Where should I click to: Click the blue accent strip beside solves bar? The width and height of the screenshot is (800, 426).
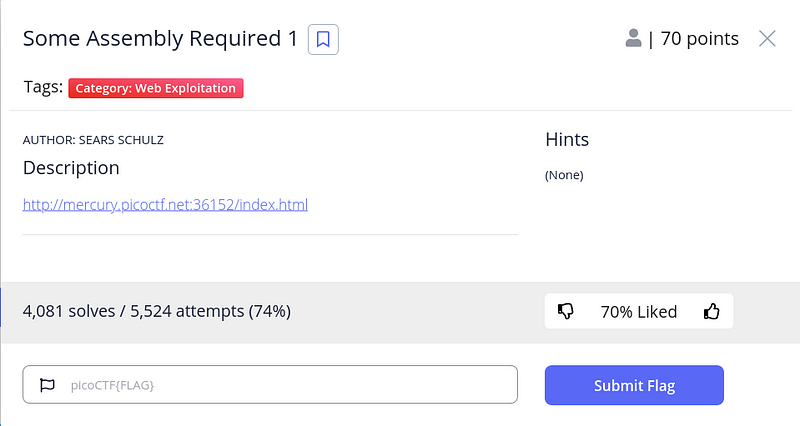coord(2,311)
